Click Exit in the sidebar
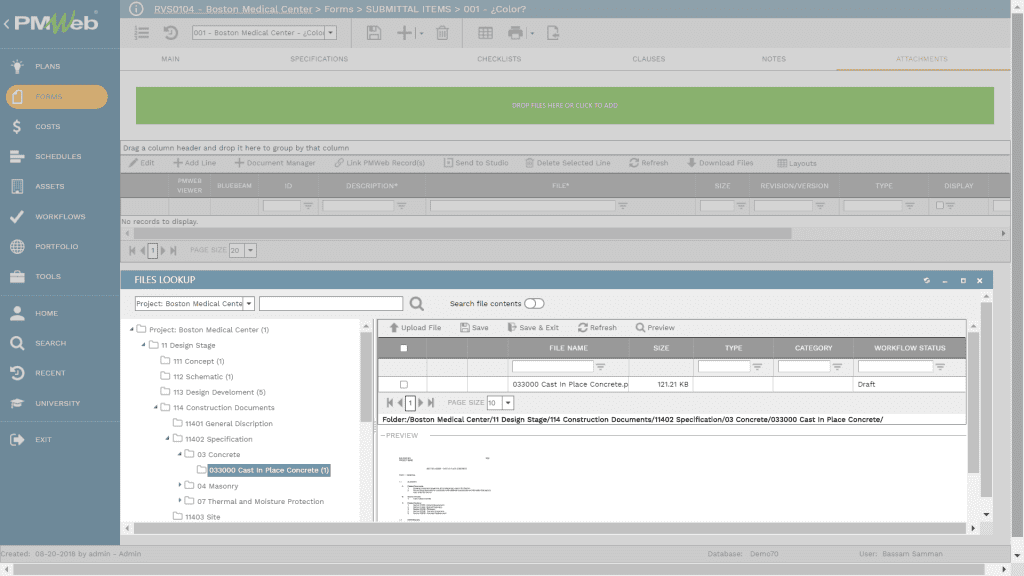Screen dimensions: 1024x576 click(43, 440)
